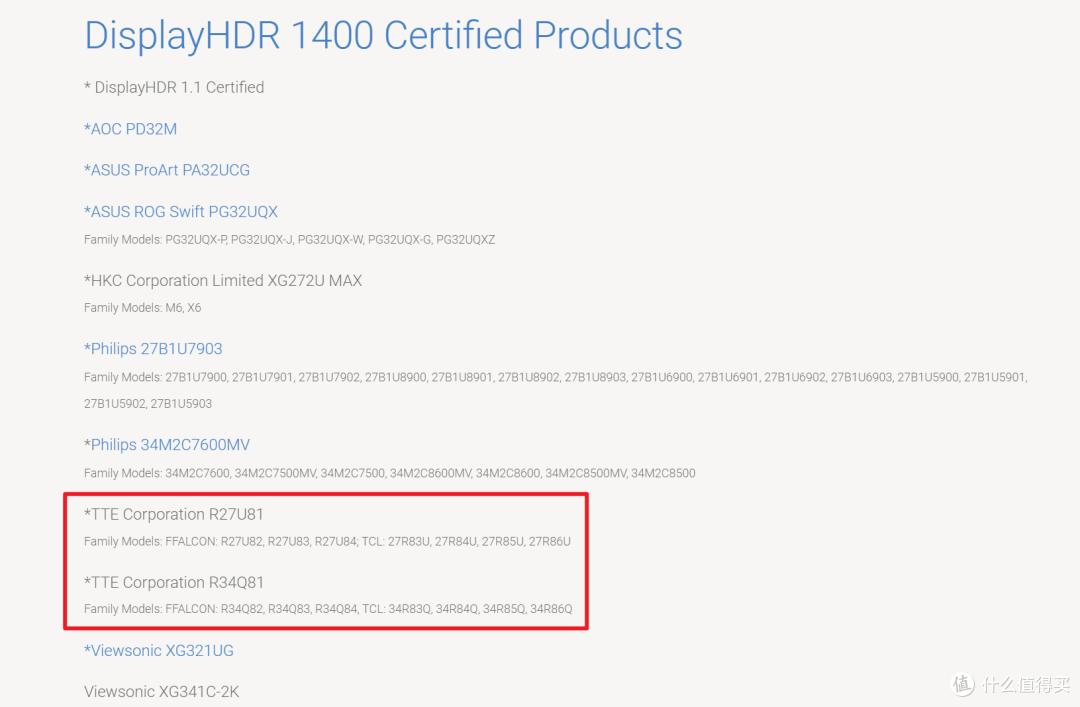Image resolution: width=1080 pixels, height=707 pixels.
Task: Open the AOC PD32M product link
Action: pyautogui.click(x=130, y=129)
